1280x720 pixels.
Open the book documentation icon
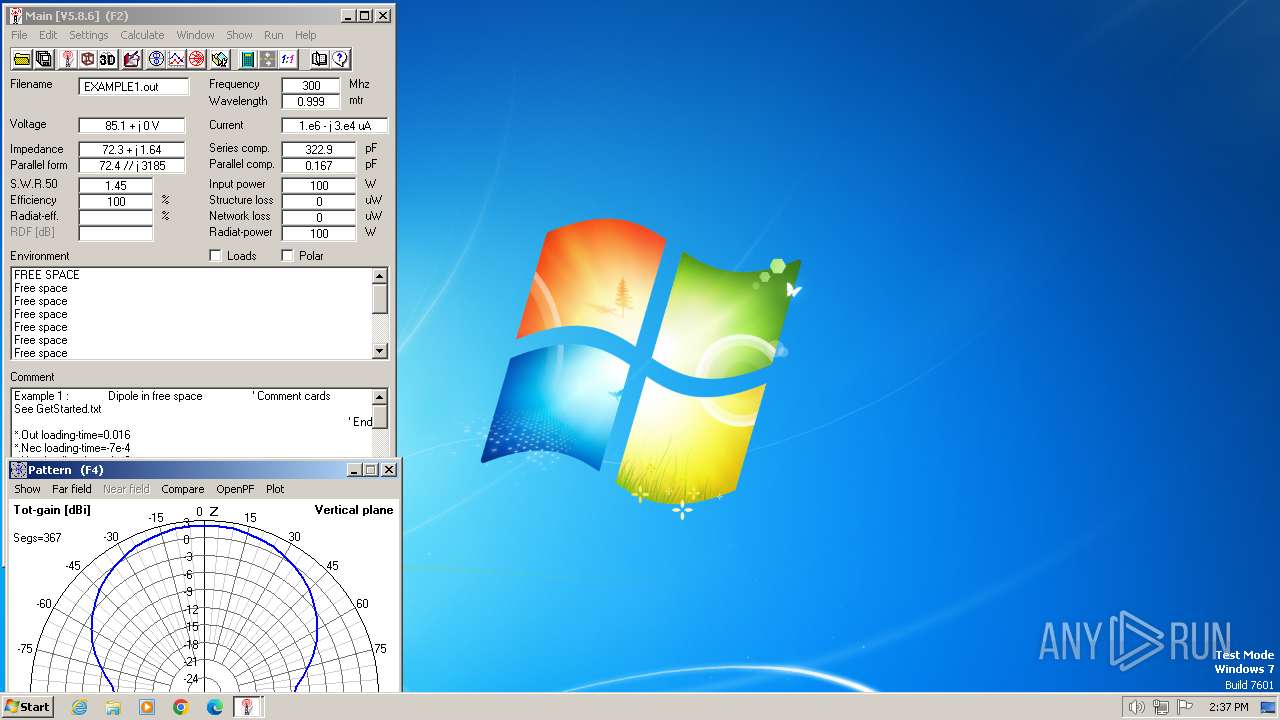coord(319,59)
